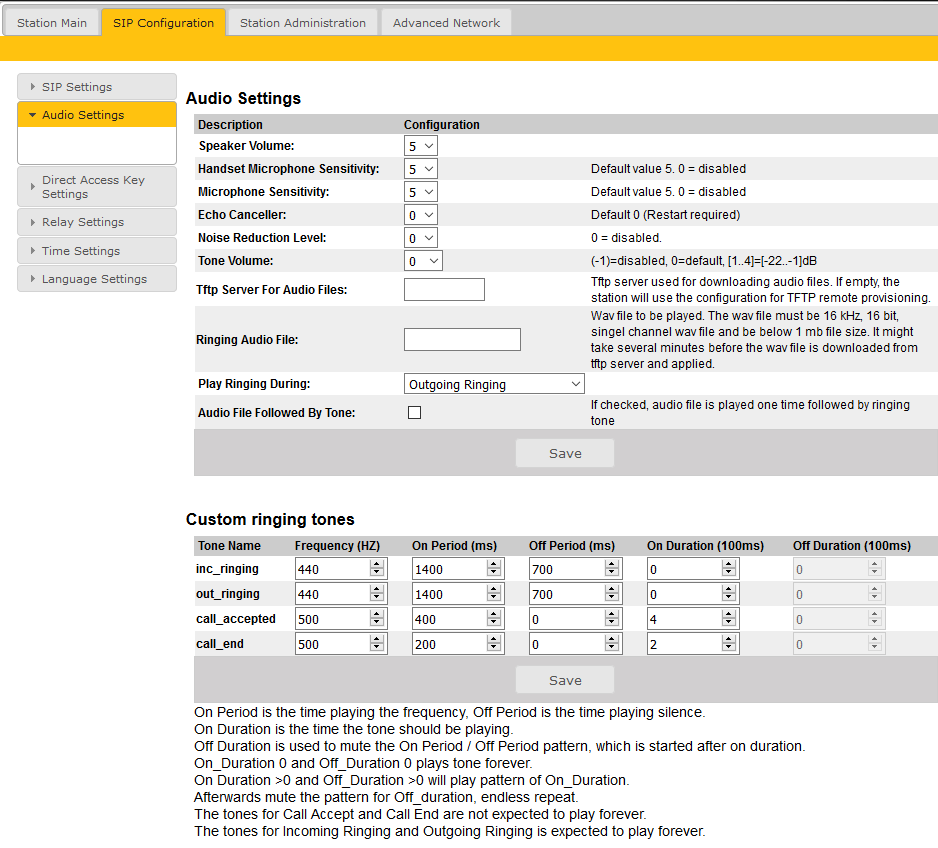The image size is (938, 848).
Task: Open the Speaker Volume dropdown
Action: [x=421, y=146]
